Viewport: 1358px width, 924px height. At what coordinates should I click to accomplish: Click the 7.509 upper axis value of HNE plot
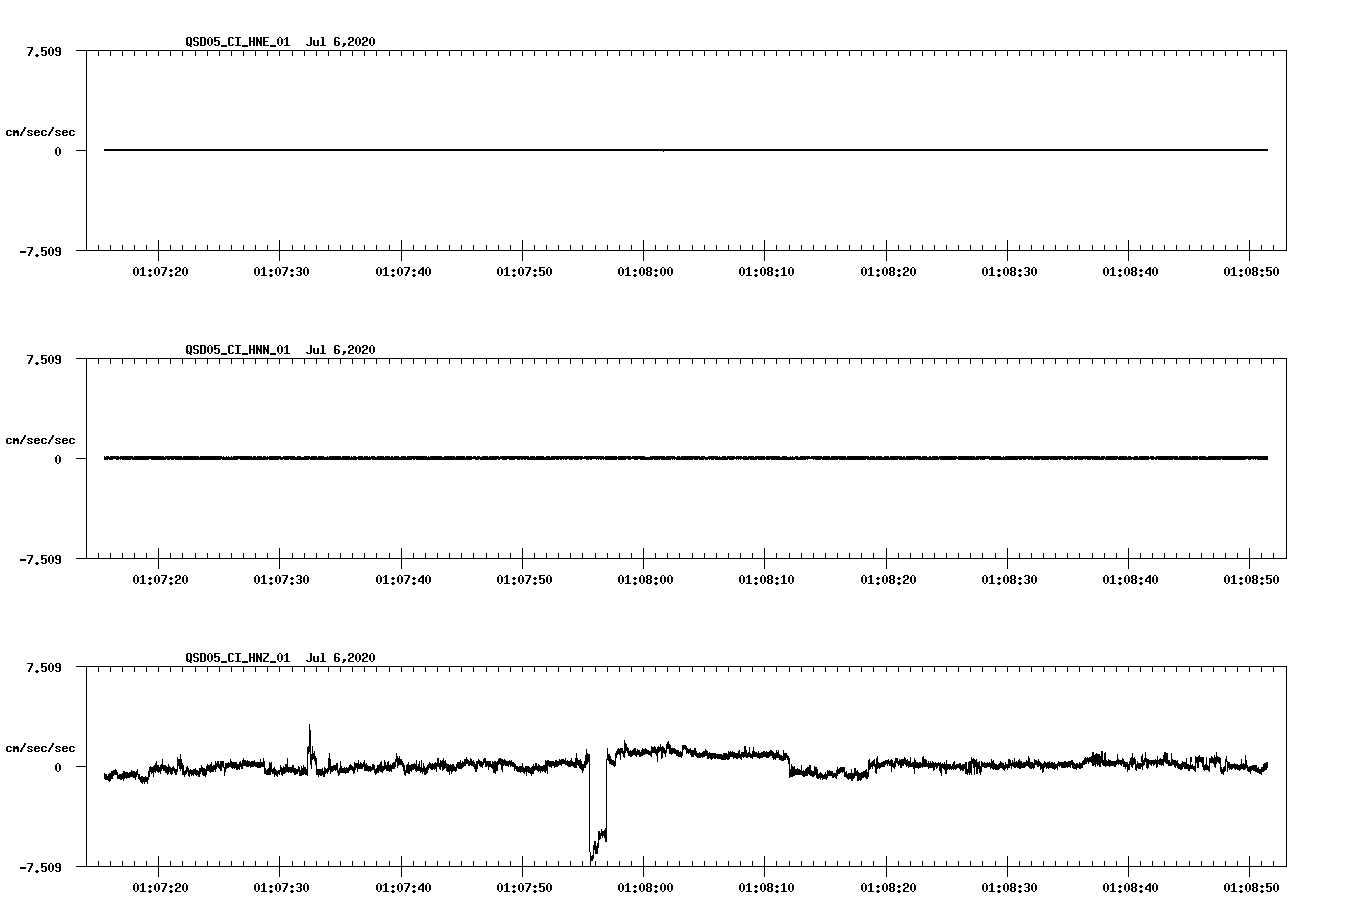(44, 51)
